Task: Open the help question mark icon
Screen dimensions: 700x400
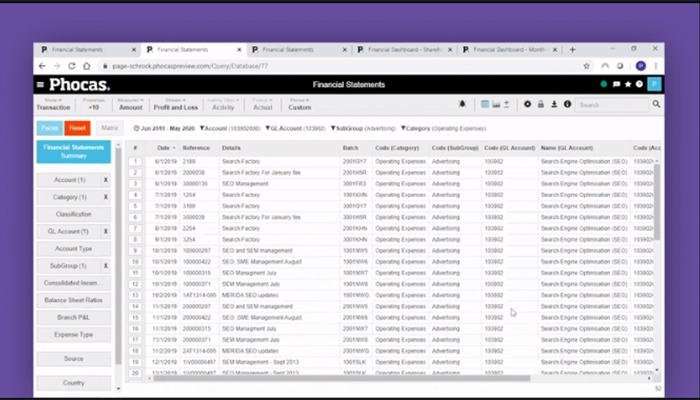Action: click(x=639, y=84)
